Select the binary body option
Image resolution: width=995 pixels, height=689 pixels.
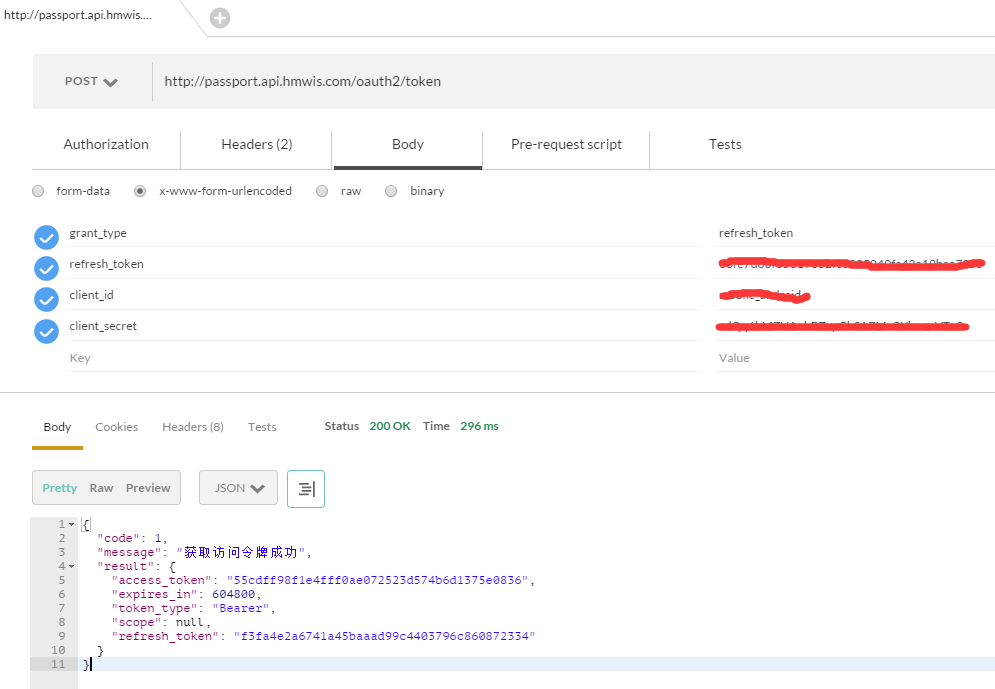(391, 191)
